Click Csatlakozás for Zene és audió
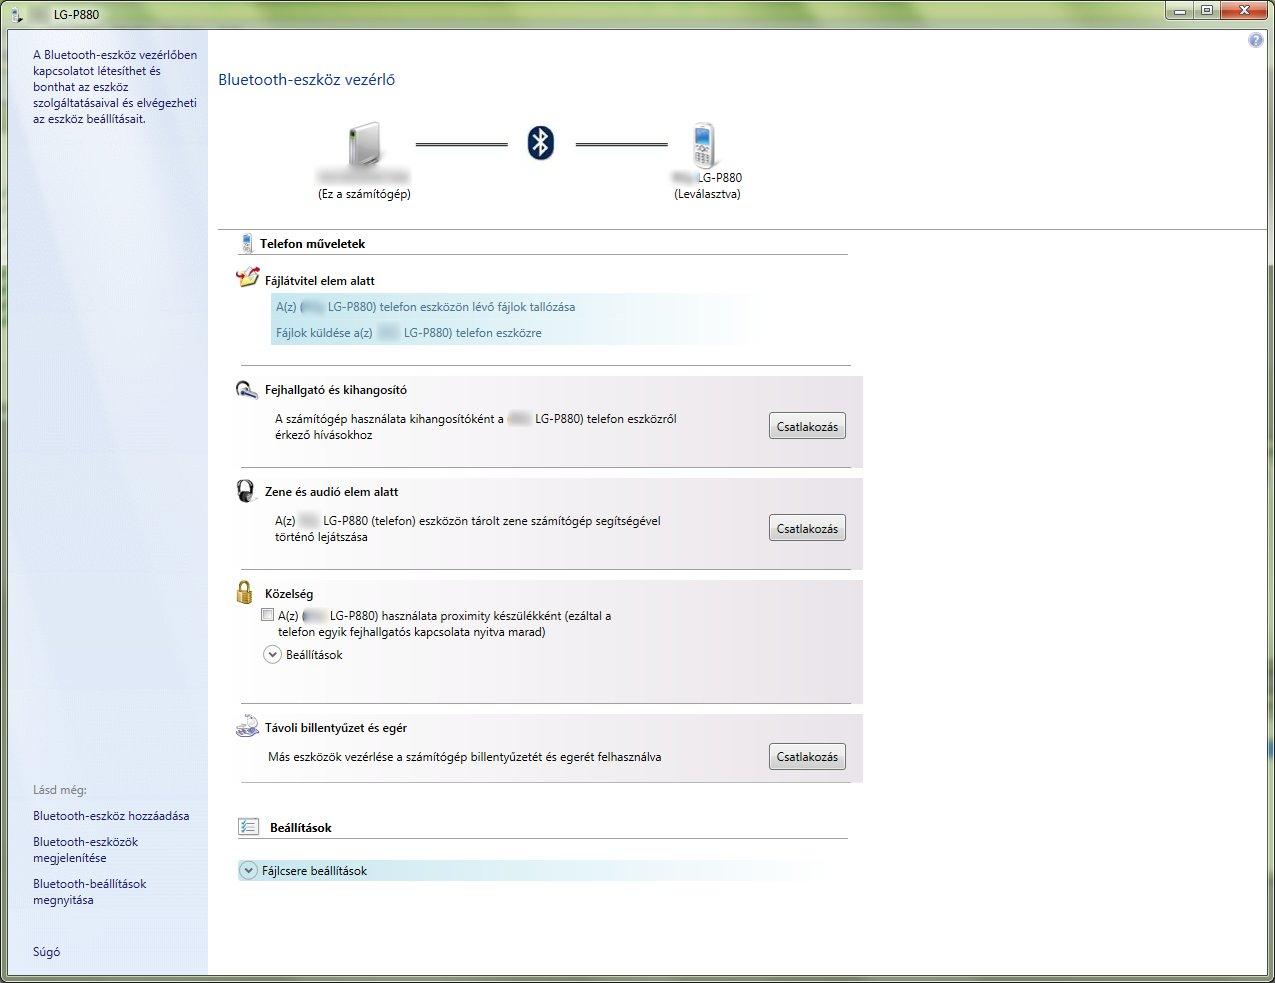The width and height of the screenshot is (1275, 983). coord(807,528)
